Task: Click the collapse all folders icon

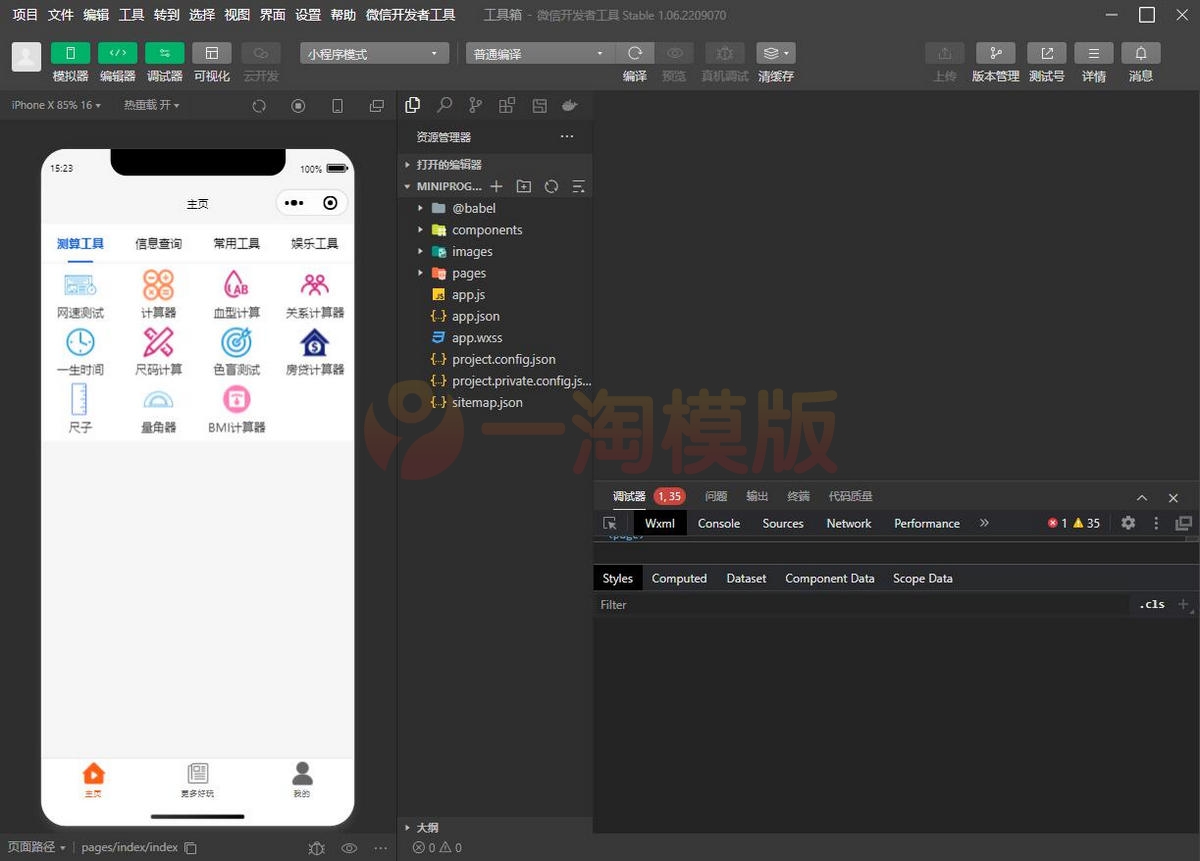Action: pyautogui.click(x=578, y=186)
